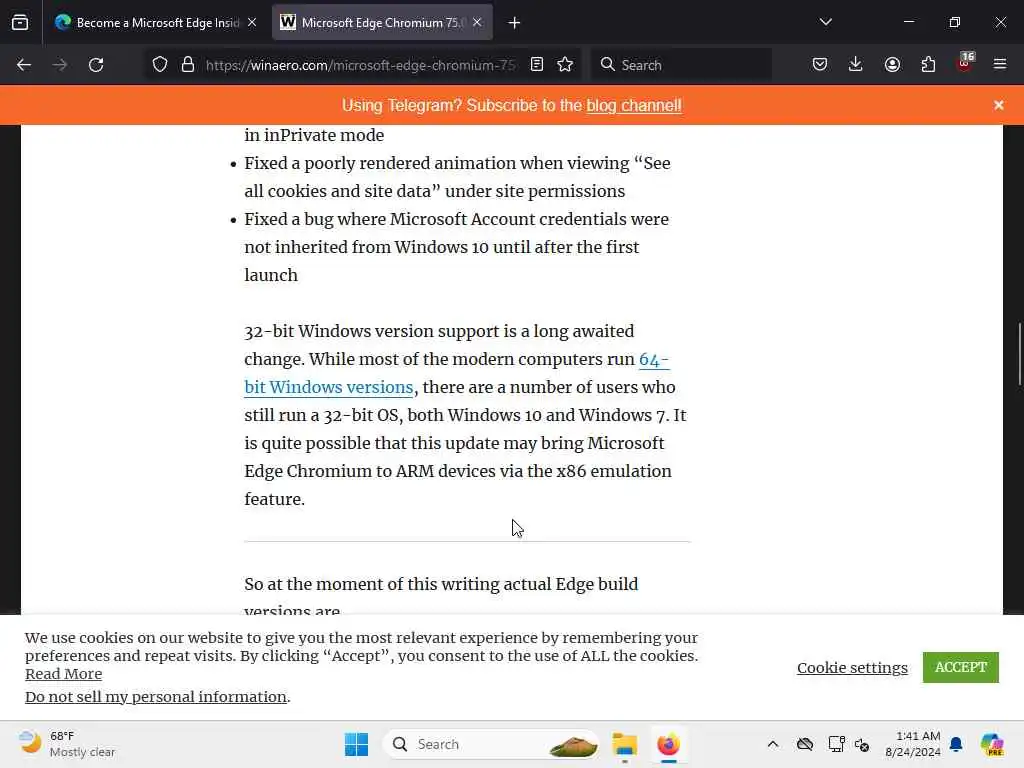Bookmark this page with star icon

click(565, 65)
